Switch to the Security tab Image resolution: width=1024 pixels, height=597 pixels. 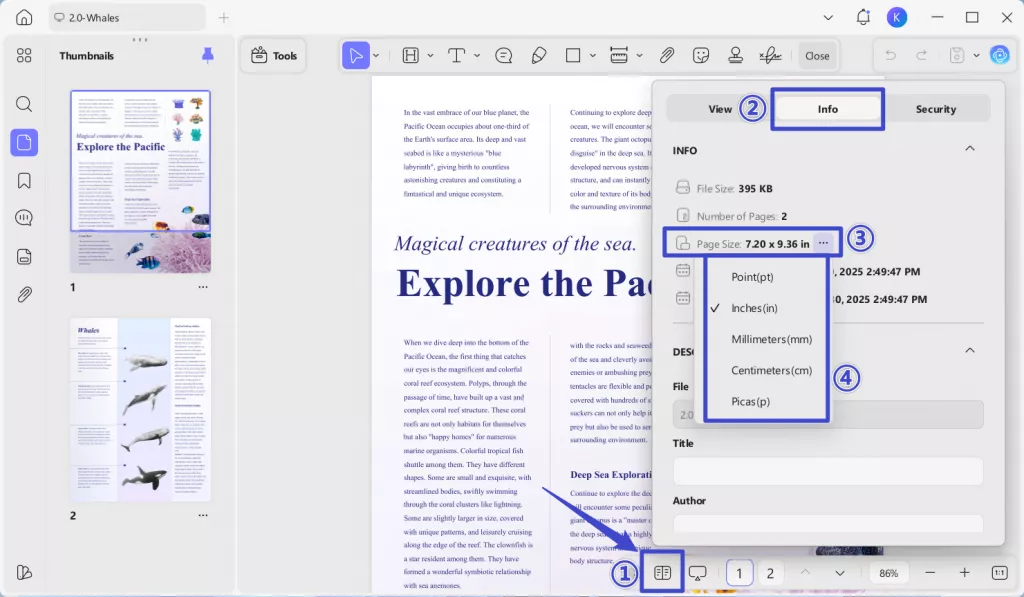tap(935, 109)
